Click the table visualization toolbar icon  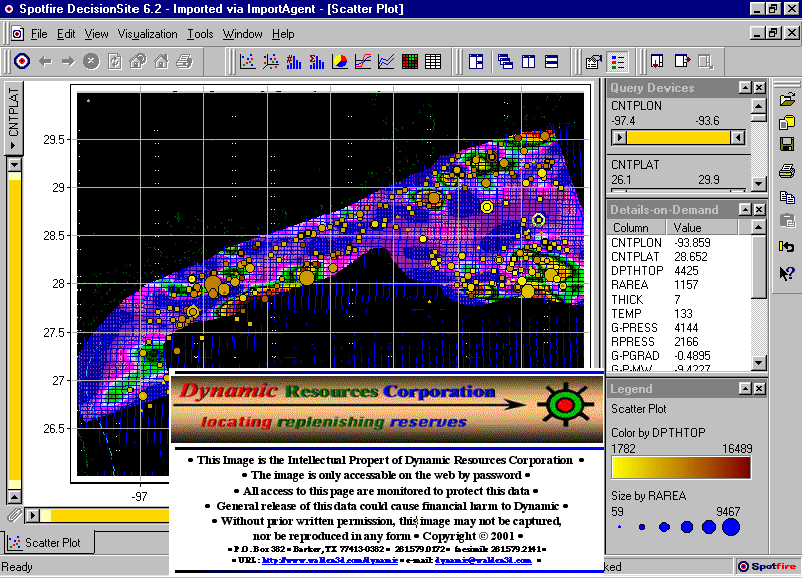(433, 62)
